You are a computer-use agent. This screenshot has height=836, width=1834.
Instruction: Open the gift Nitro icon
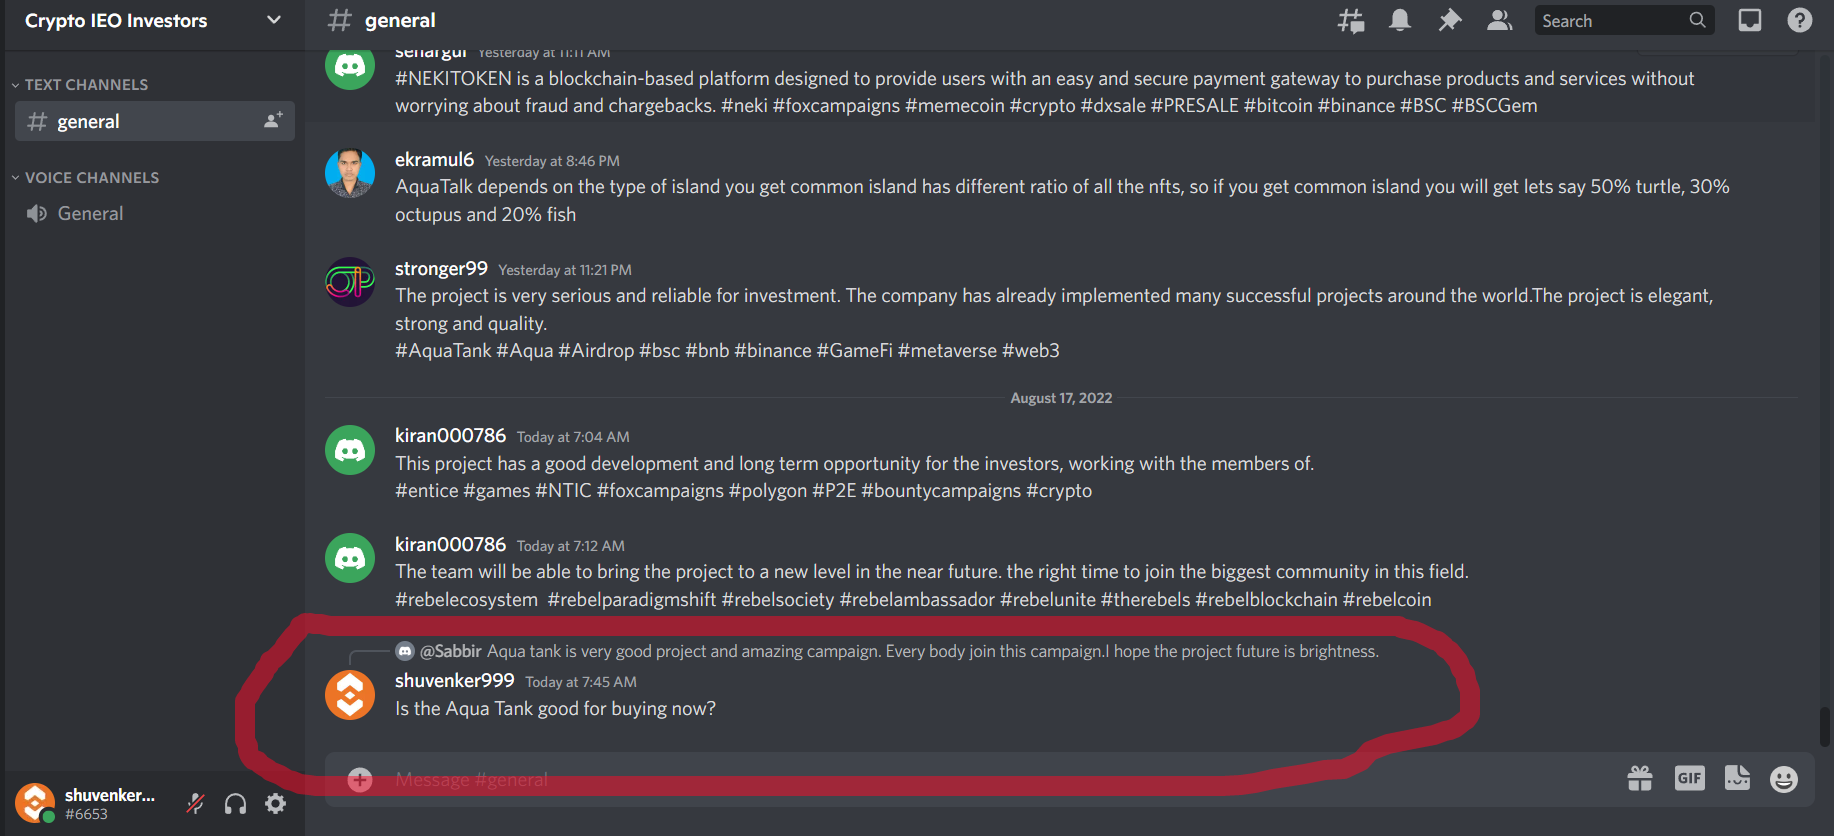(1640, 778)
